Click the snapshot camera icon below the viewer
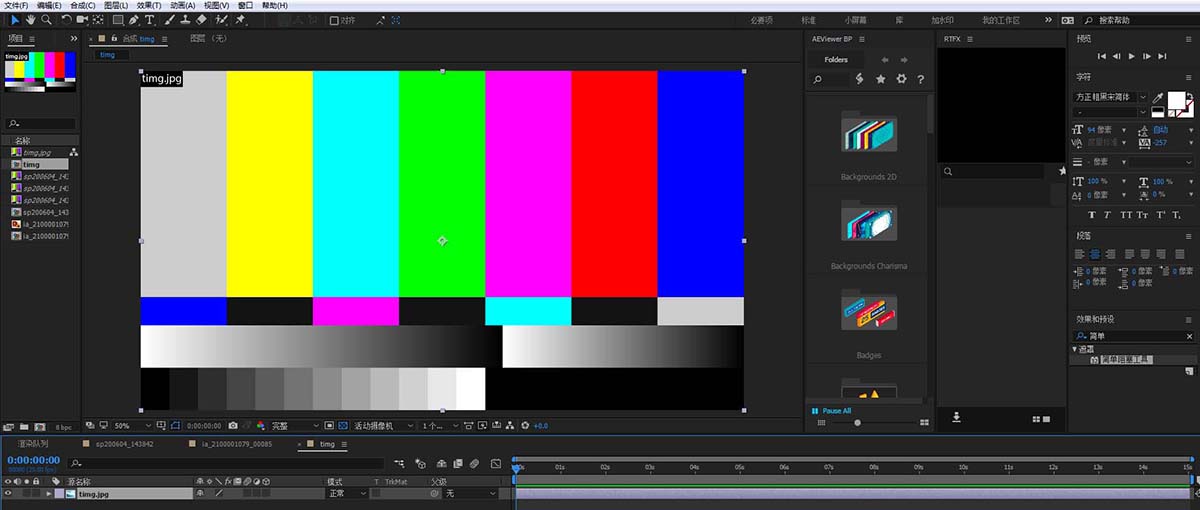The width and height of the screenshot is (1200, 510). pyautogui.click(x=232, y=426)
